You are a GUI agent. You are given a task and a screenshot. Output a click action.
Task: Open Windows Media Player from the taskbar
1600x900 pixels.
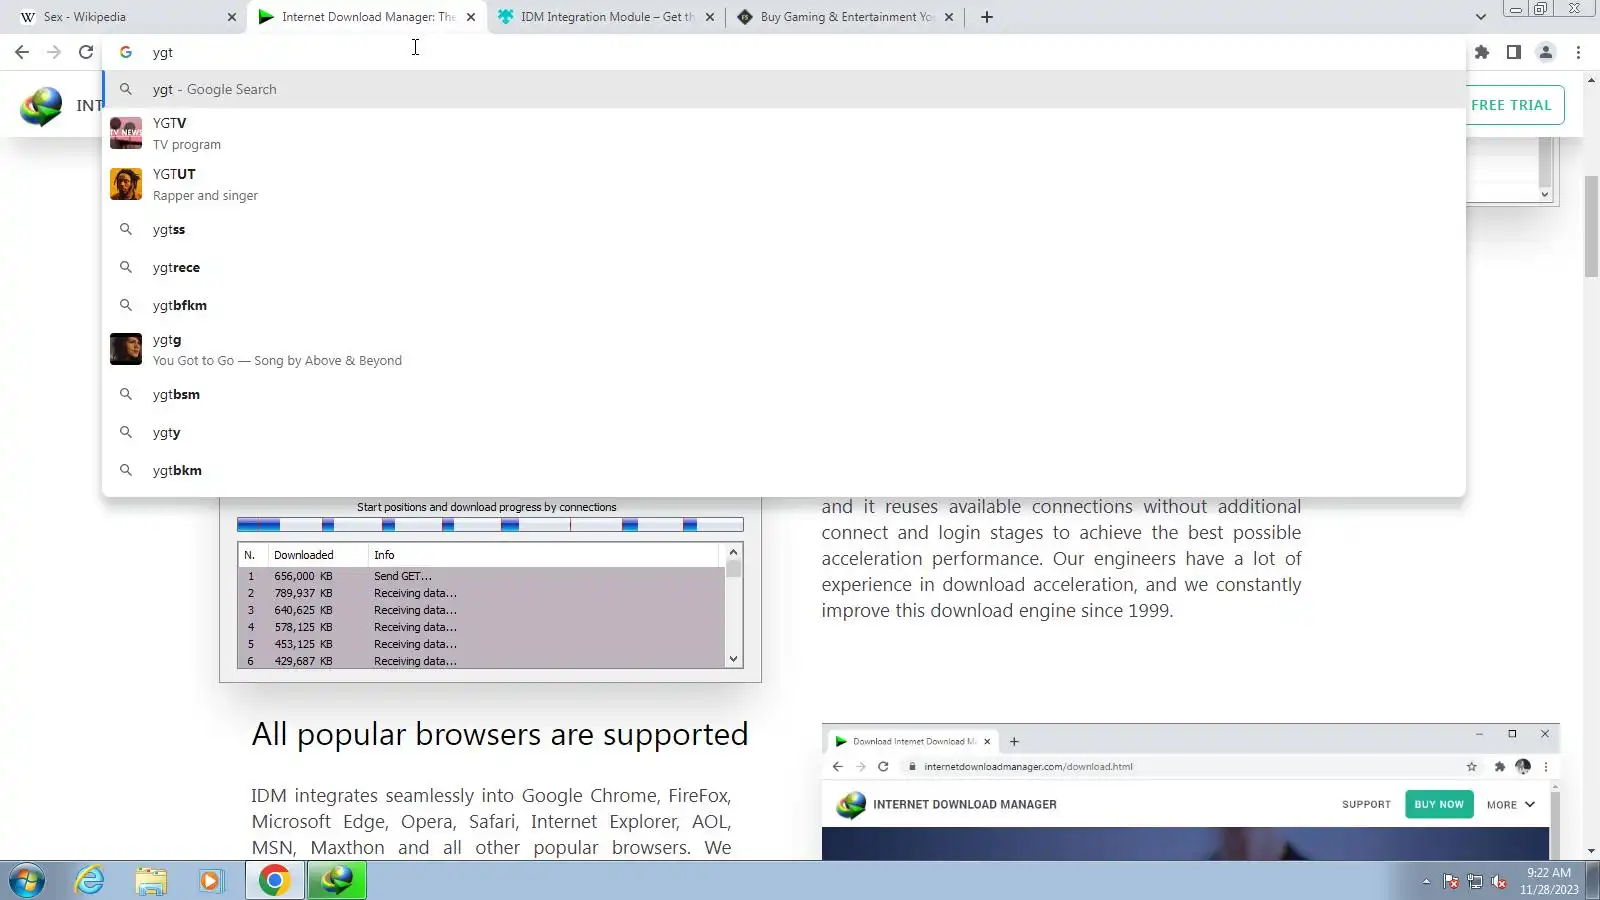(x=210, y=881)
